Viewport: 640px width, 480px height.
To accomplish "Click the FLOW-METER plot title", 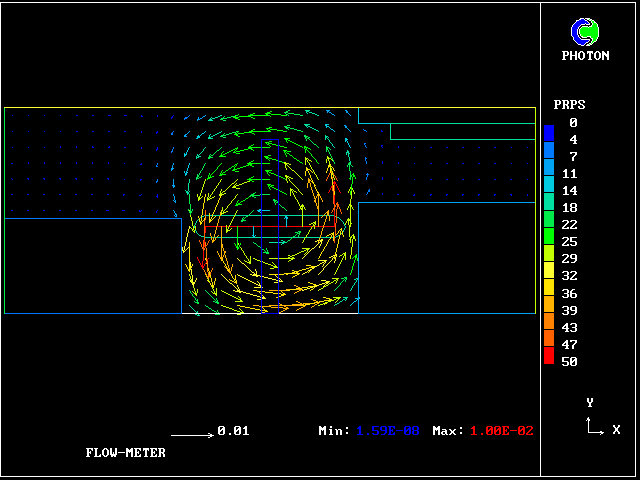I will [126, 453].
